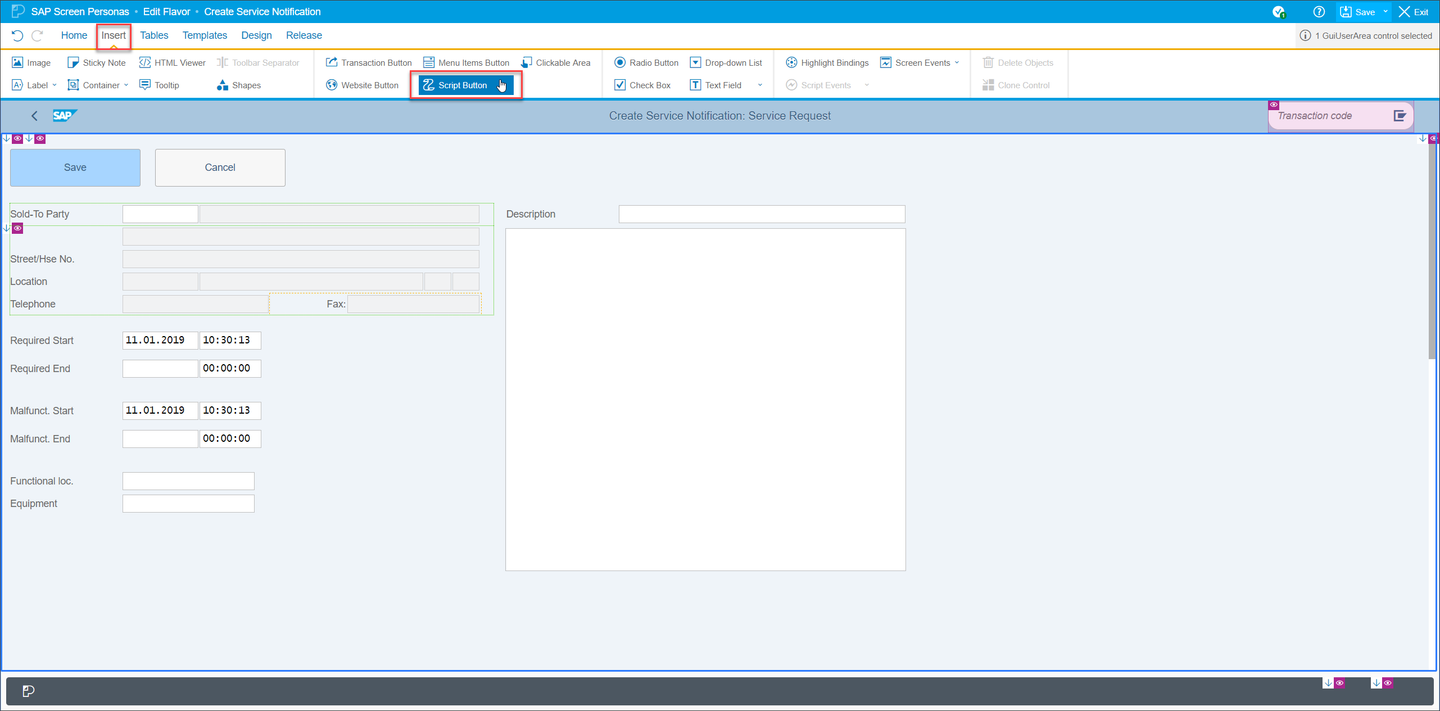Insert a Script Button
The image size is (1440, 711).
point(466,85)
